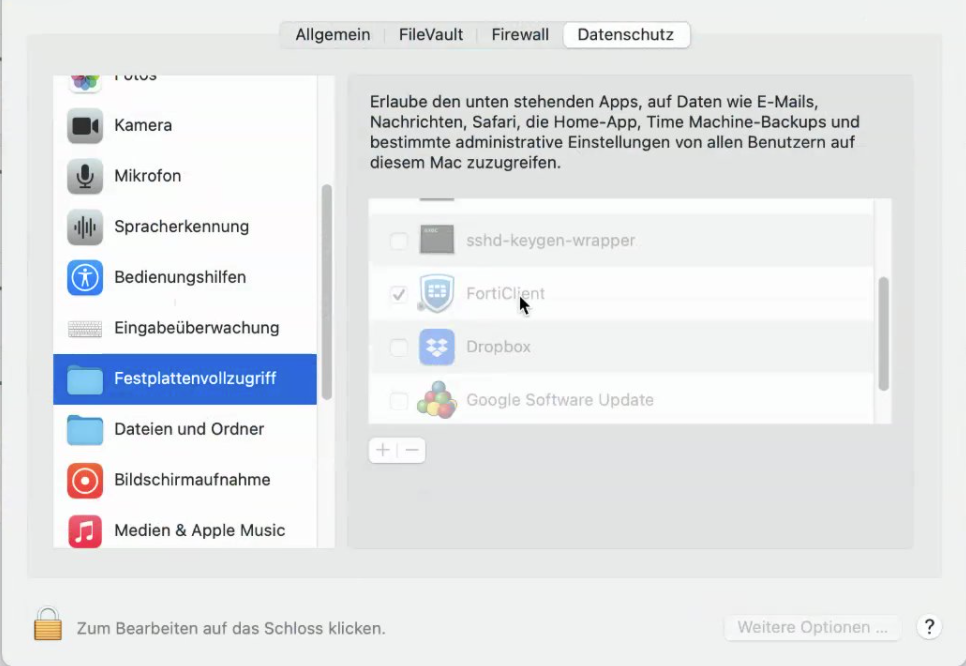Click the question mark help button

(x=929, y=627)
